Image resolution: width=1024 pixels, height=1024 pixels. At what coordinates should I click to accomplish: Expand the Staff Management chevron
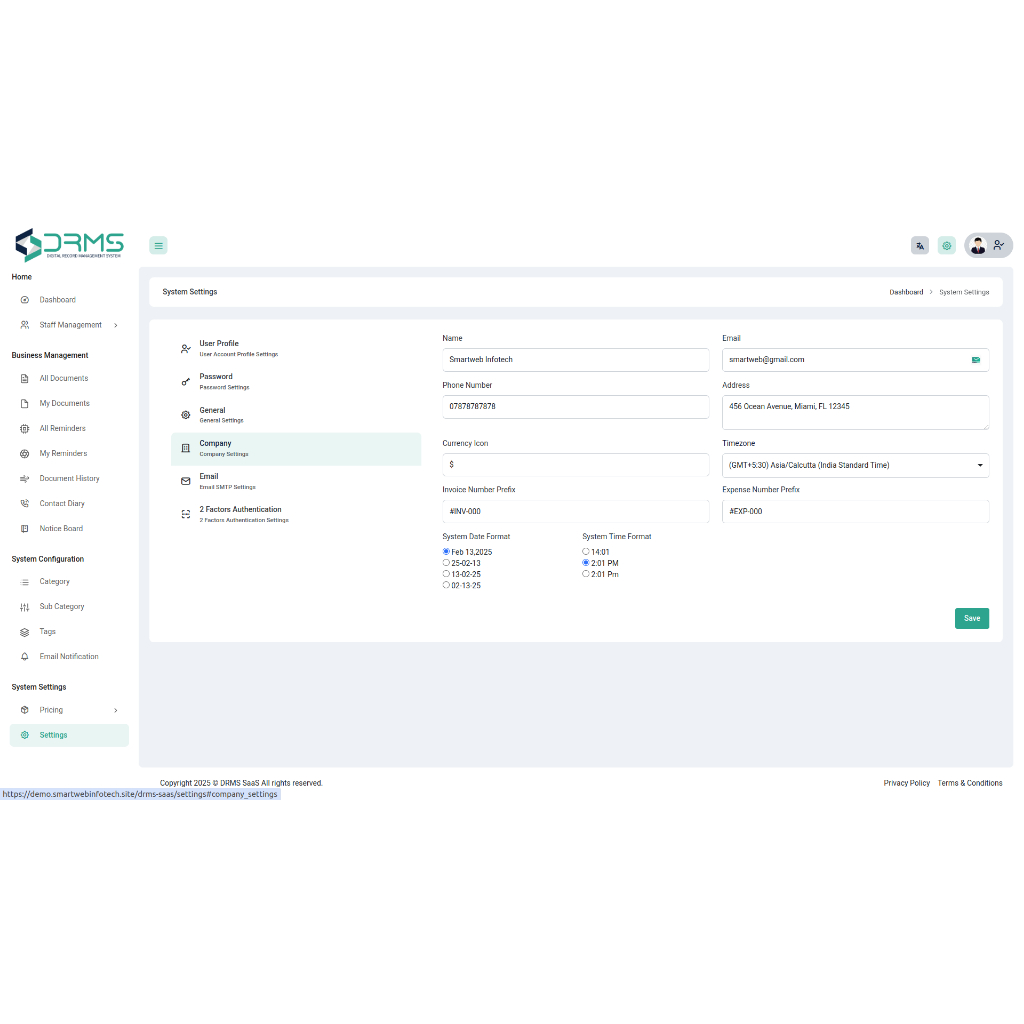click(x=116, y=325)
